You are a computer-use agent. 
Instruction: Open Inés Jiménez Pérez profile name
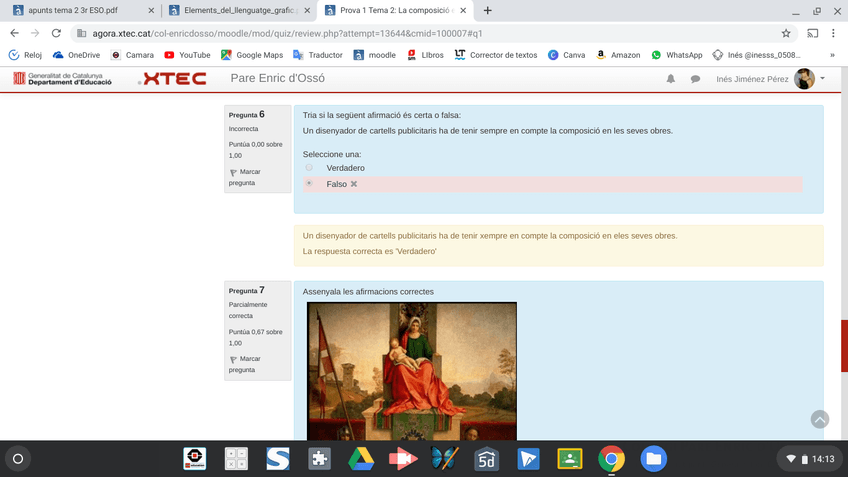[752, 79]
